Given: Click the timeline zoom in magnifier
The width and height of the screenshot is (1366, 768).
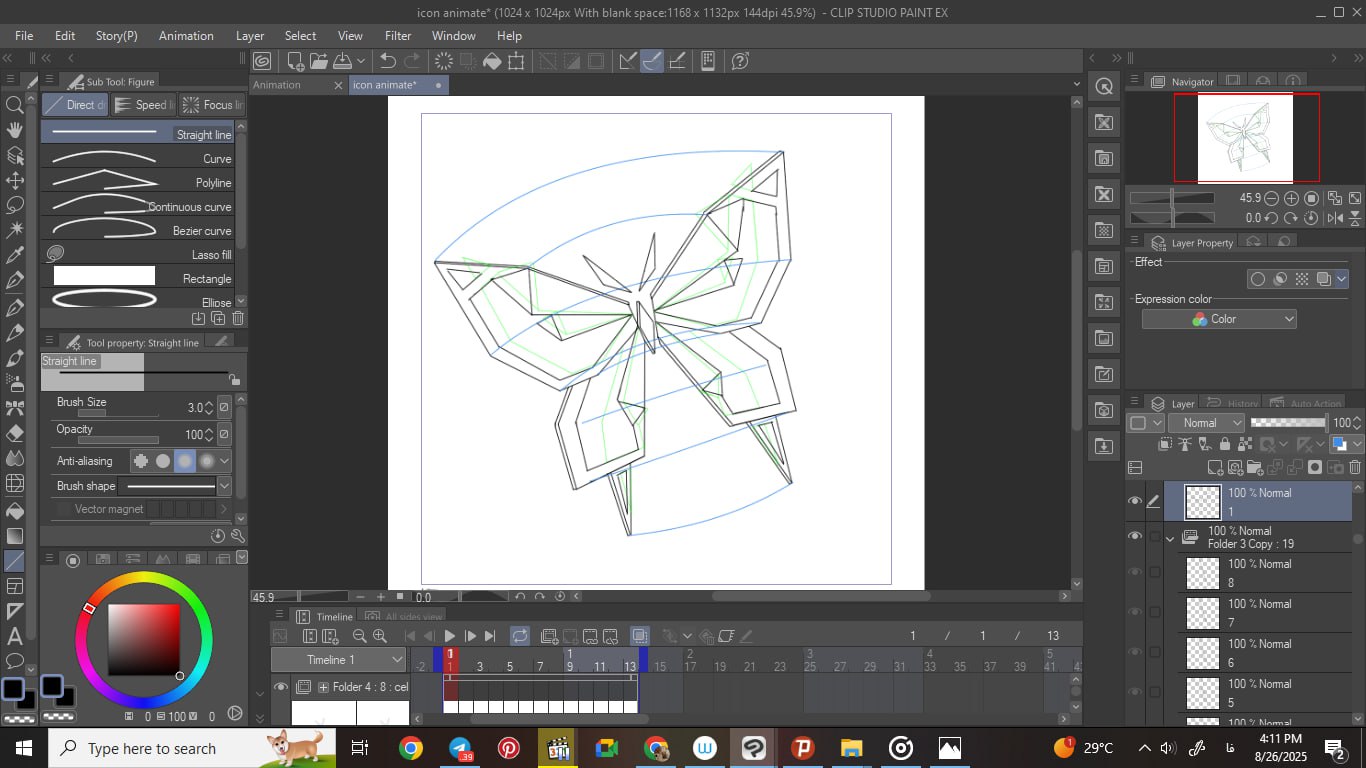Looking at the screenshot, I should click(x=380, y=636).
